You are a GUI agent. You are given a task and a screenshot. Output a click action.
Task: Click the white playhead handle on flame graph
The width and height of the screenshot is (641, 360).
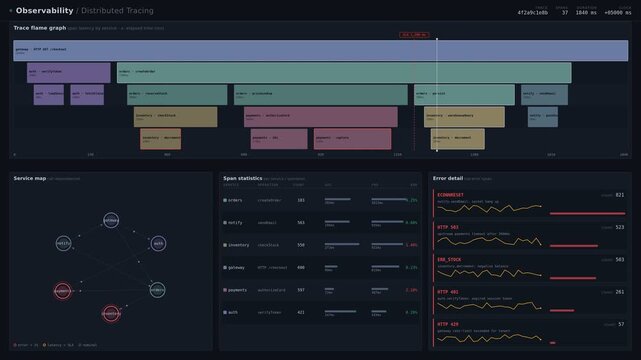tap(437, 40)
